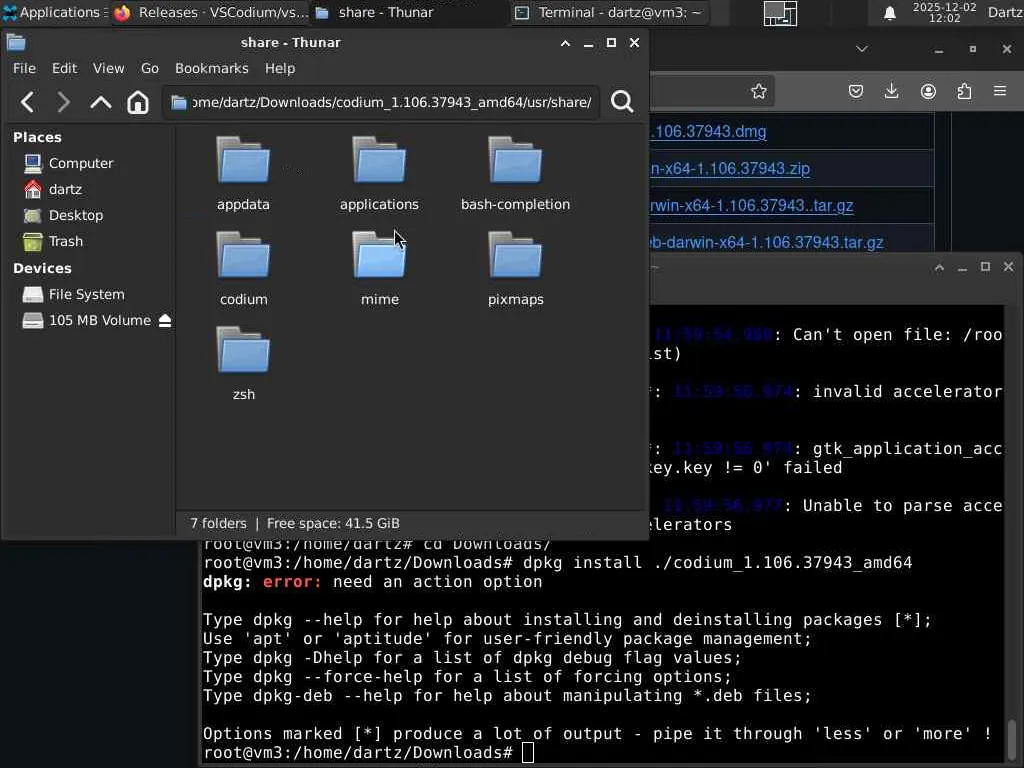Click the panel clock date

coord(944,12)
